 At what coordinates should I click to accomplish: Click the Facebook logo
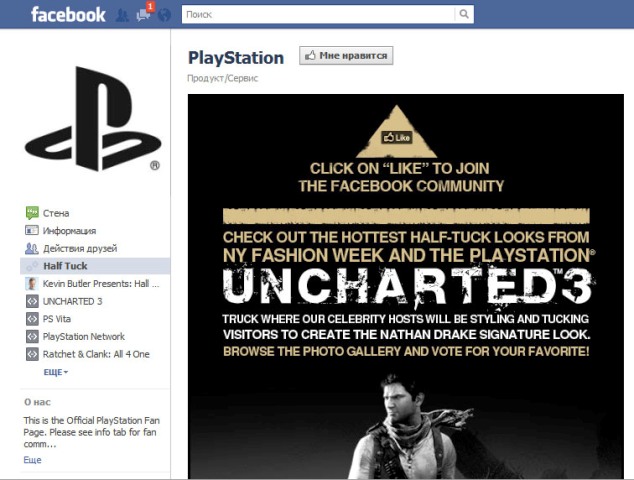coord(68,15)
